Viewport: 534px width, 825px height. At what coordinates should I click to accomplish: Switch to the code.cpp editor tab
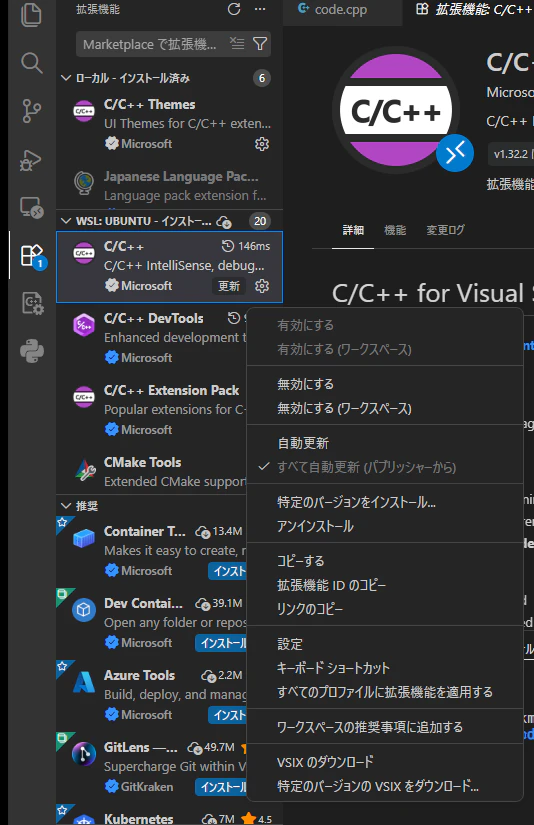[342, 9]
